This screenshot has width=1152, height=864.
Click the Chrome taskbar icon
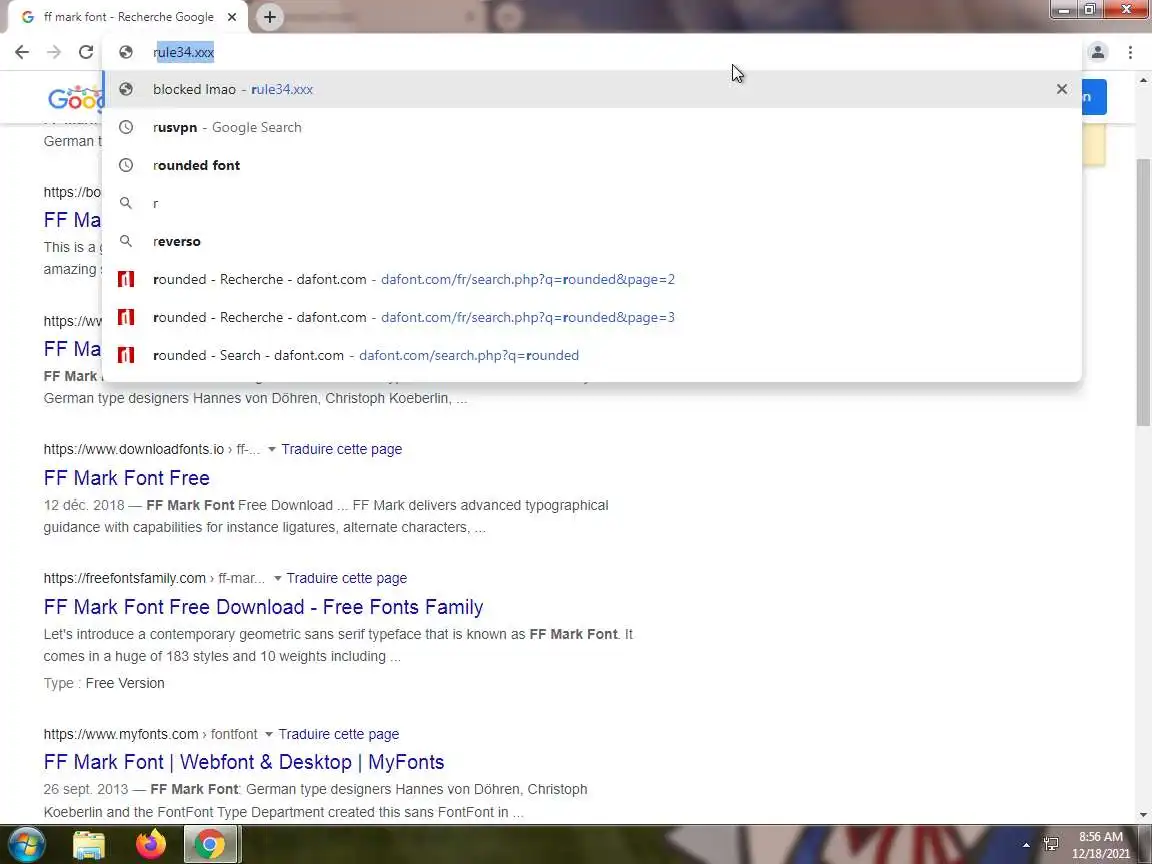[210, 845]
